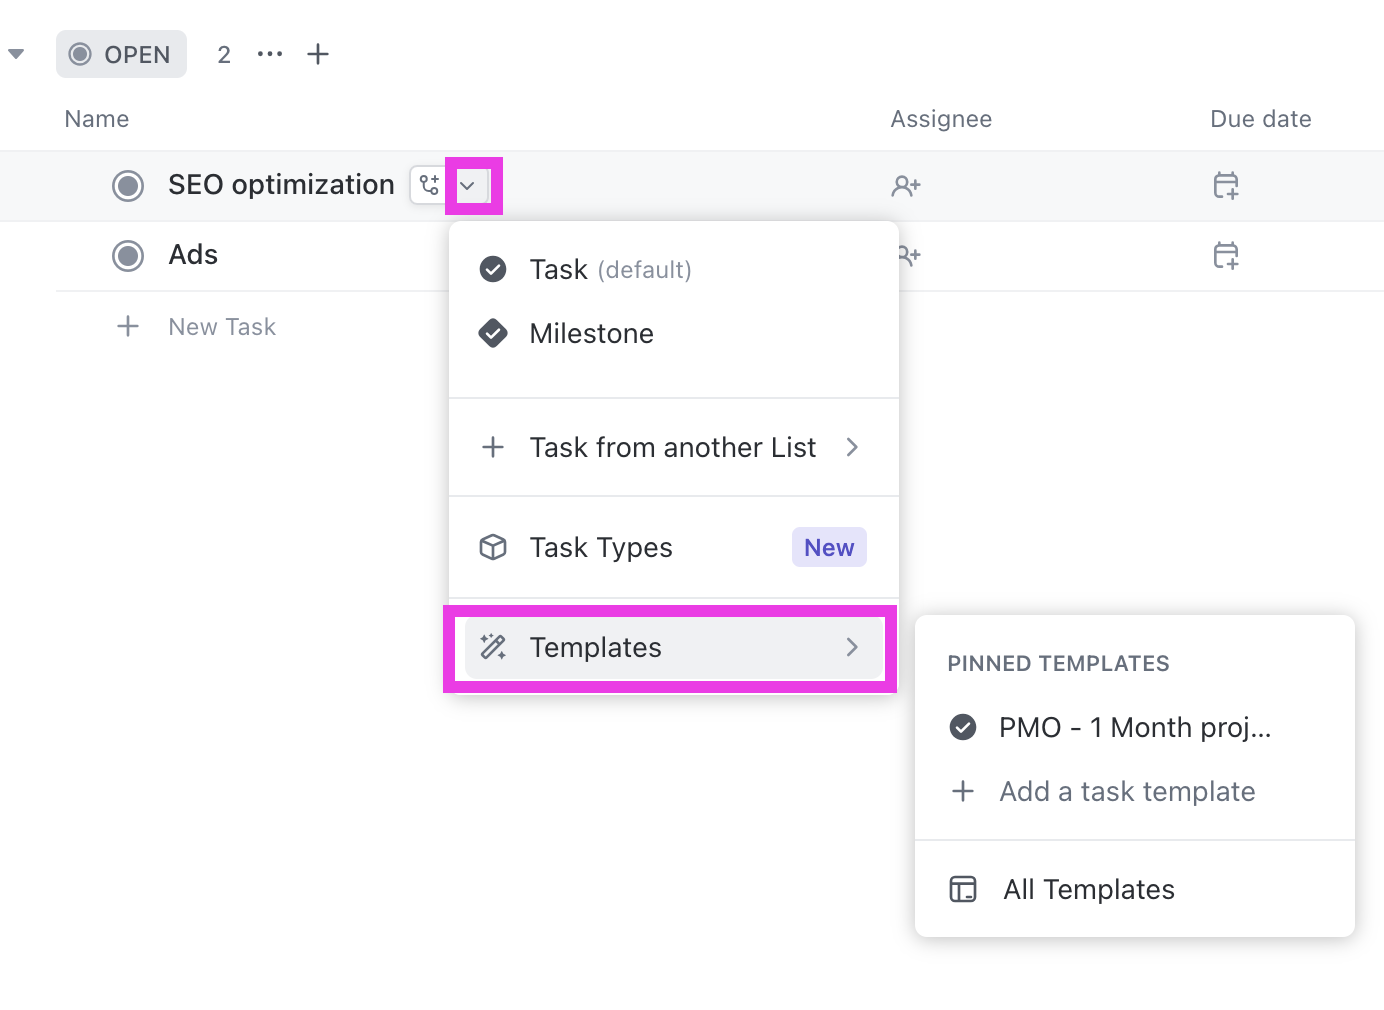Viewport: 1384px width, 1010px height.
Task: Click the plus icon next to the OPEN group
Action: click(317, 54)
